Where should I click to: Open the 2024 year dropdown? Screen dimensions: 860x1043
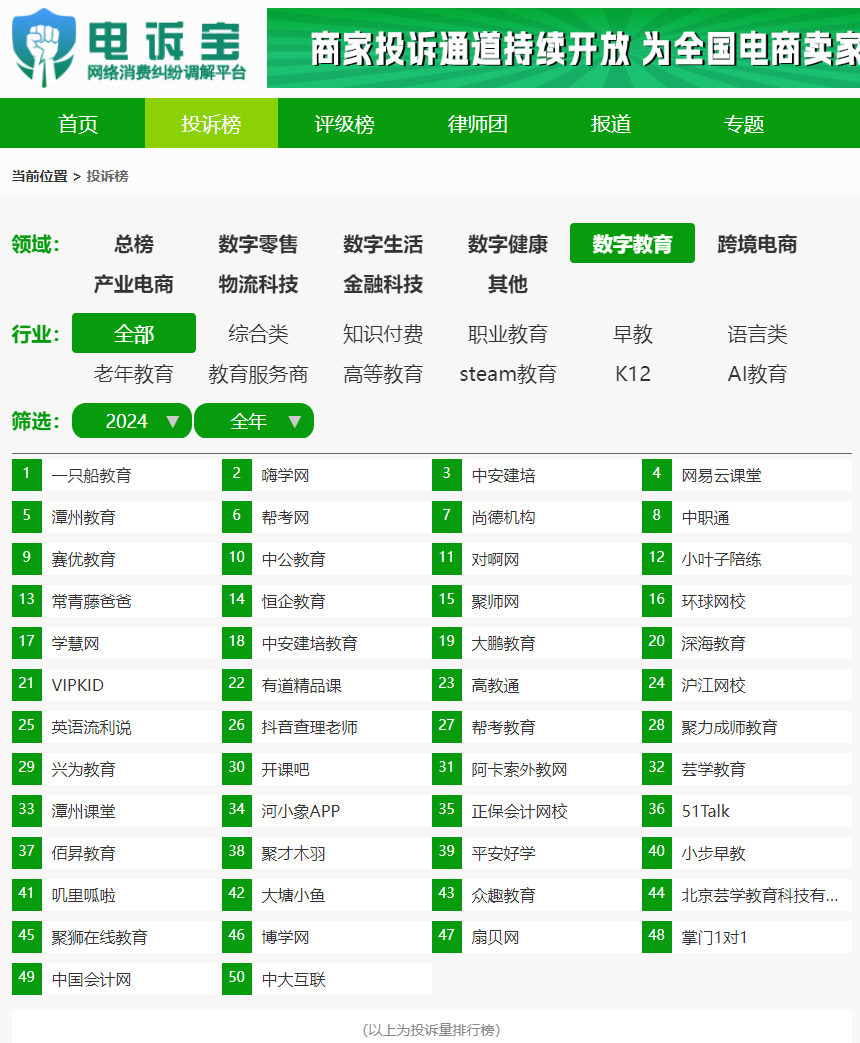[x=132, y=421]
